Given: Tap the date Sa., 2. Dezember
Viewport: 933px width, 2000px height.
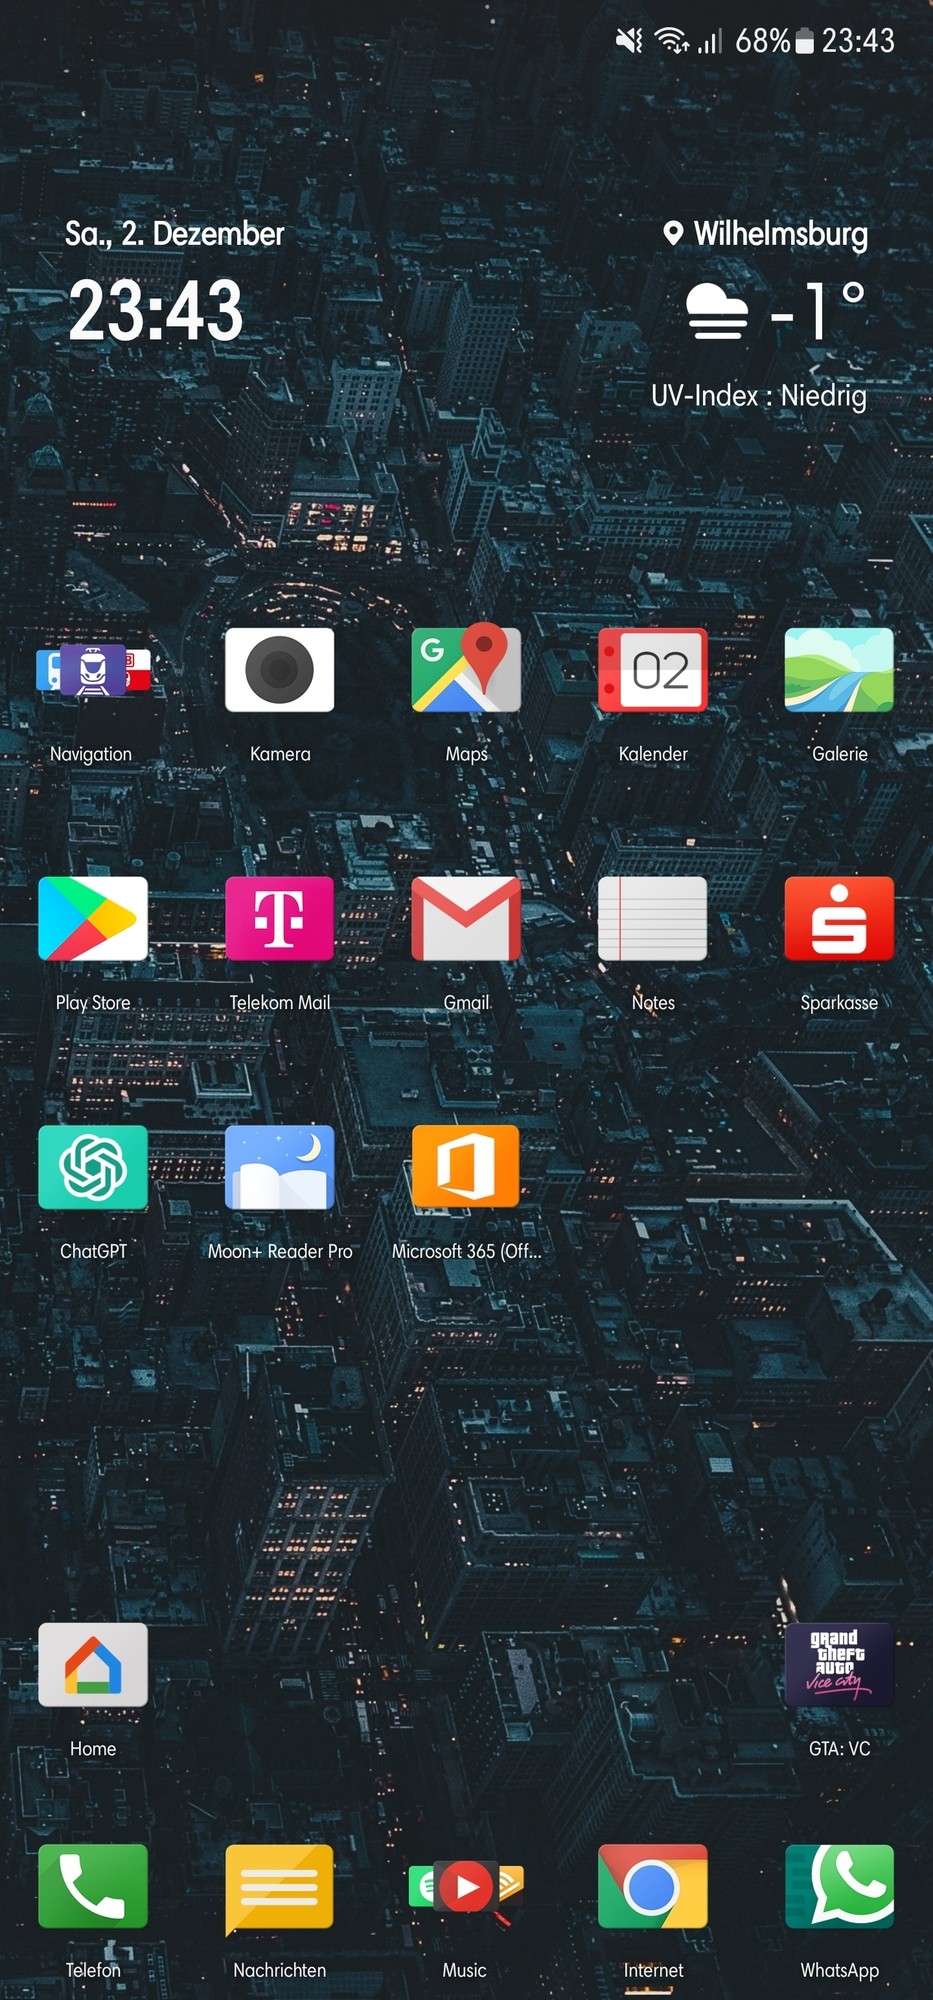Looking at the screenshot, I should pos(175,234).
